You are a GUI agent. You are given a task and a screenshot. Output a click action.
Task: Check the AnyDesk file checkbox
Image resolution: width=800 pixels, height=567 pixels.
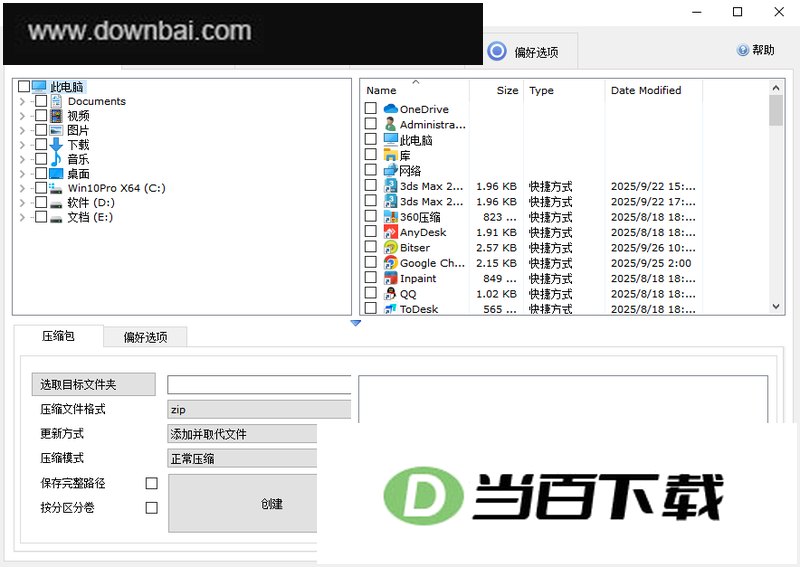371,231
